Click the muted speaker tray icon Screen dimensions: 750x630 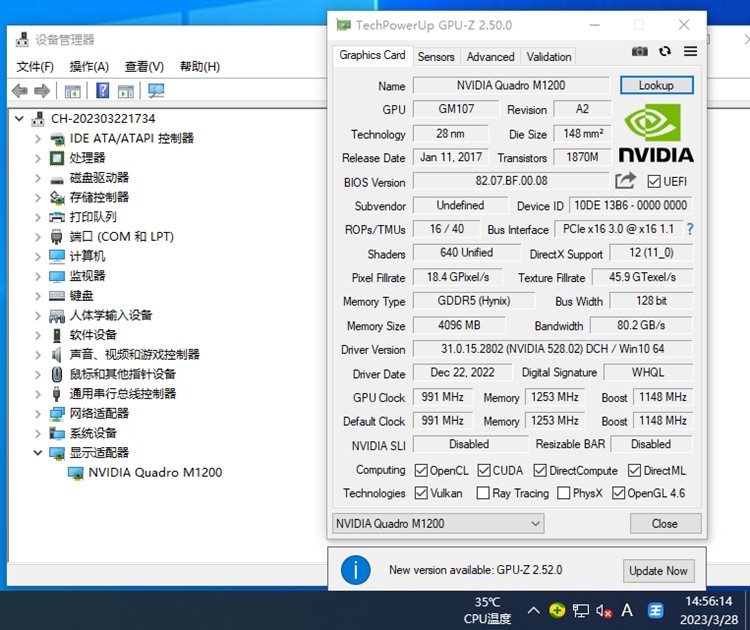(604, 610)
